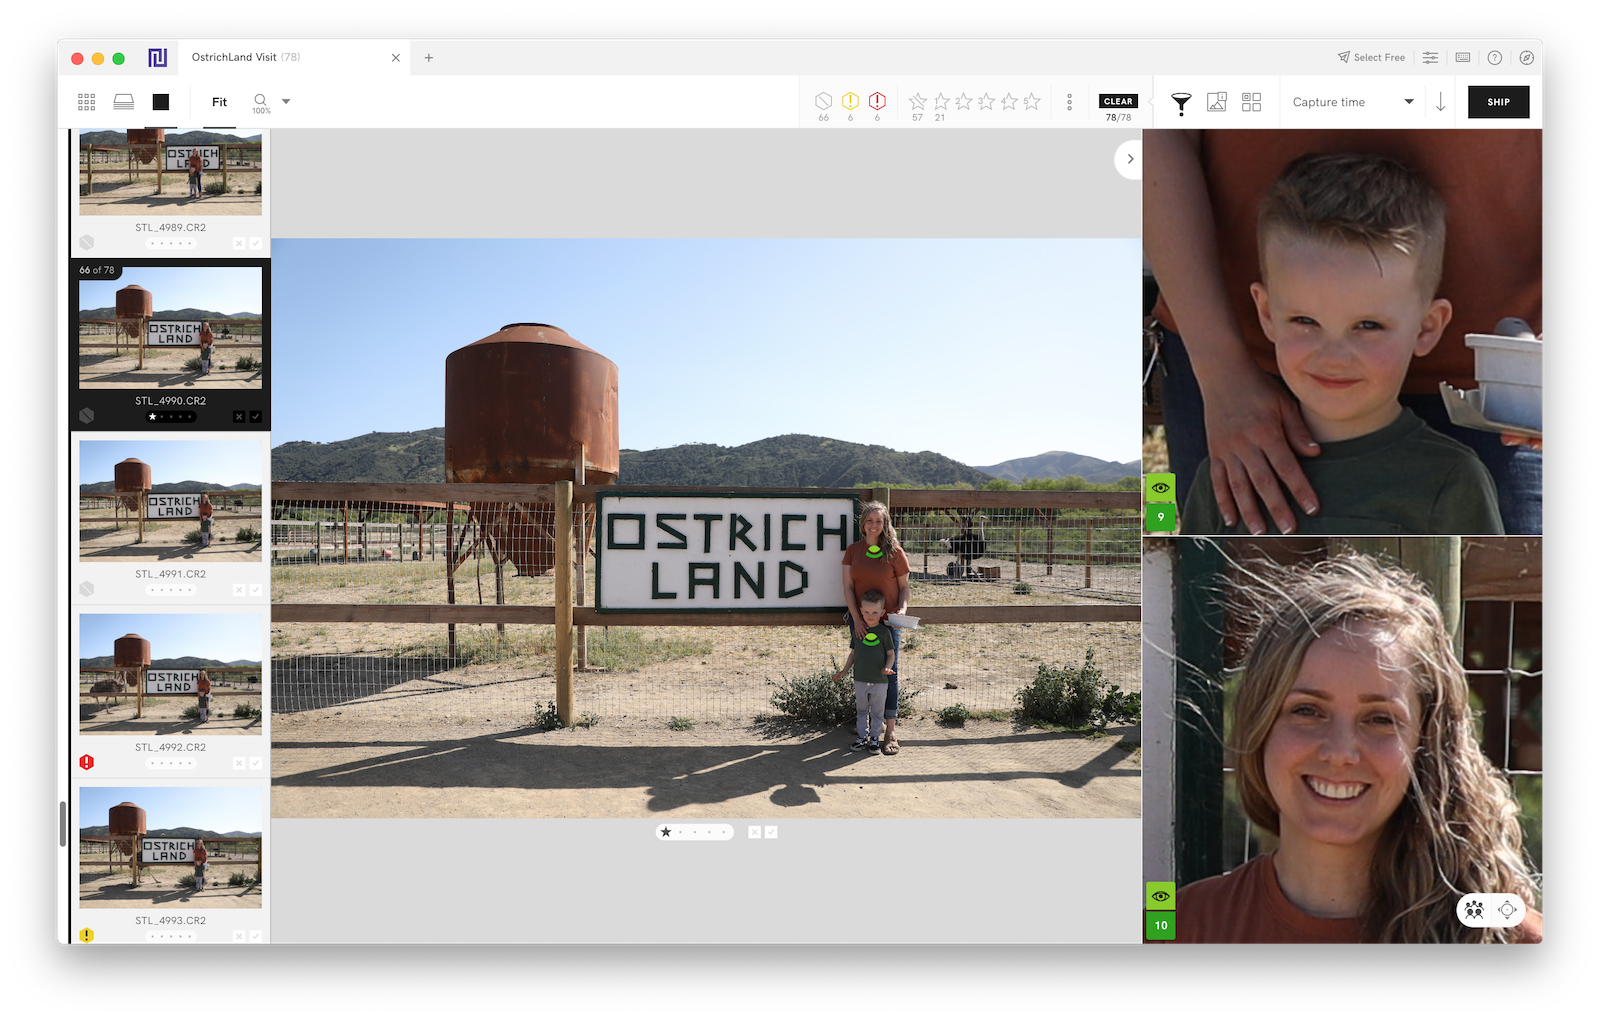The width and height of the screenshot is (1600, 1020).
Task: Reject STL_4990.CR2 with X tag
Action: coord(239,417)
